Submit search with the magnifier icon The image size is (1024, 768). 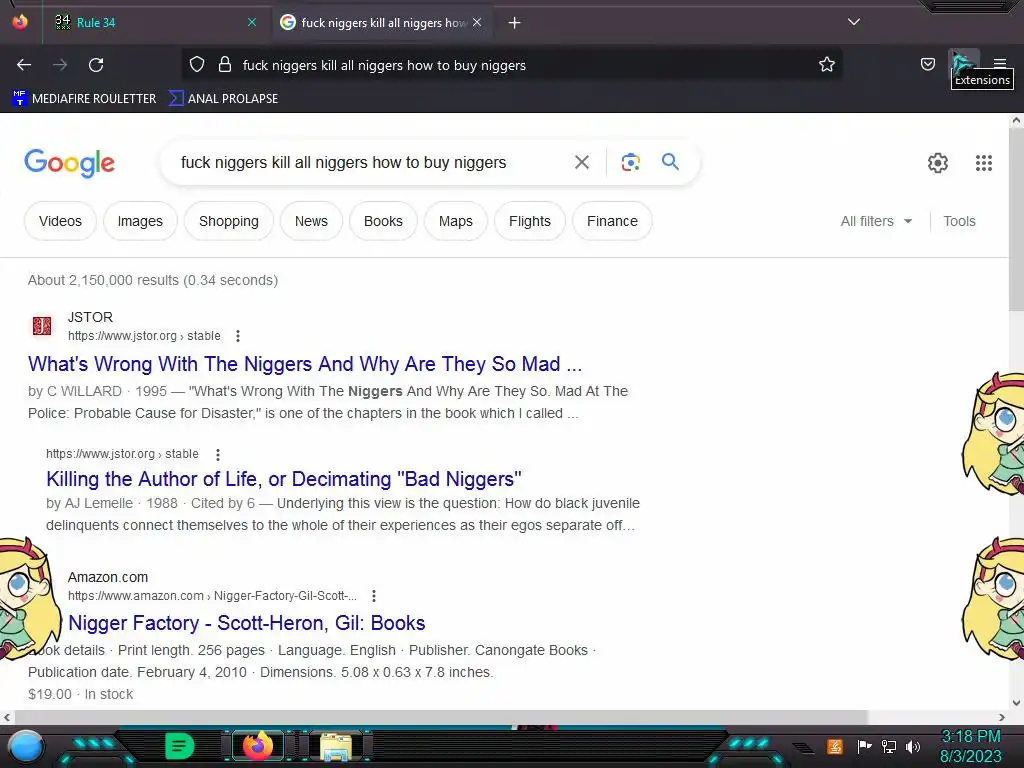pyautogui.click(x=670, y=161)
